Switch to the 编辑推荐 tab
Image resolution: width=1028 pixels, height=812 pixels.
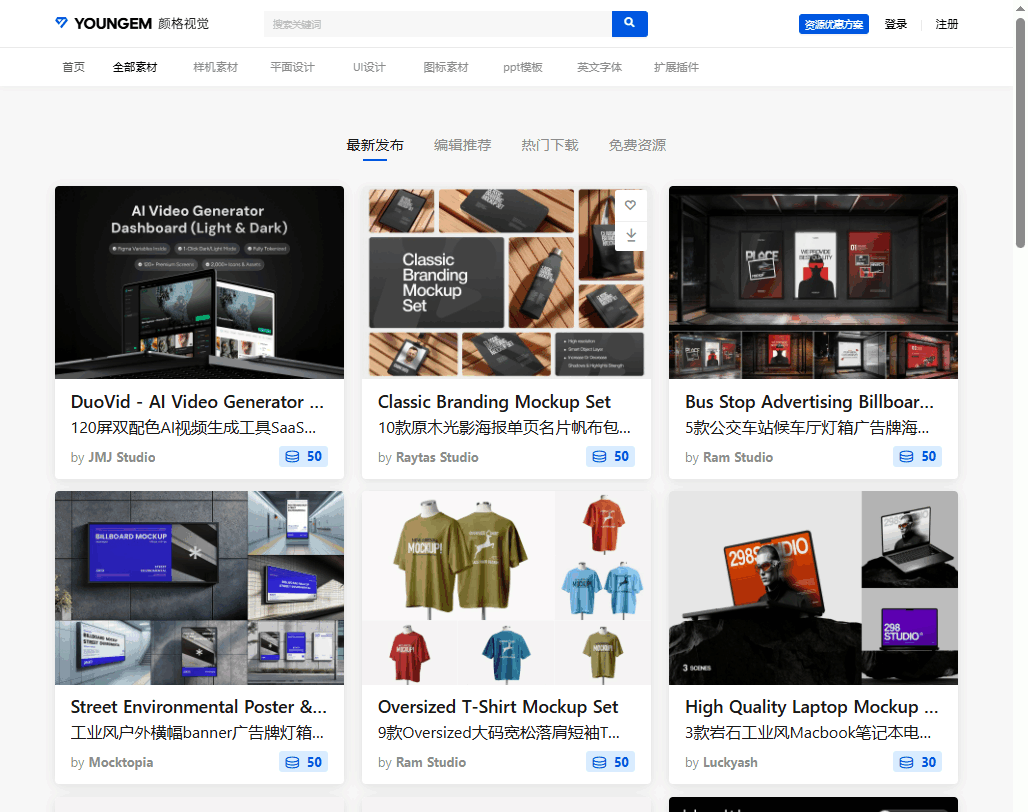(462, 145)
